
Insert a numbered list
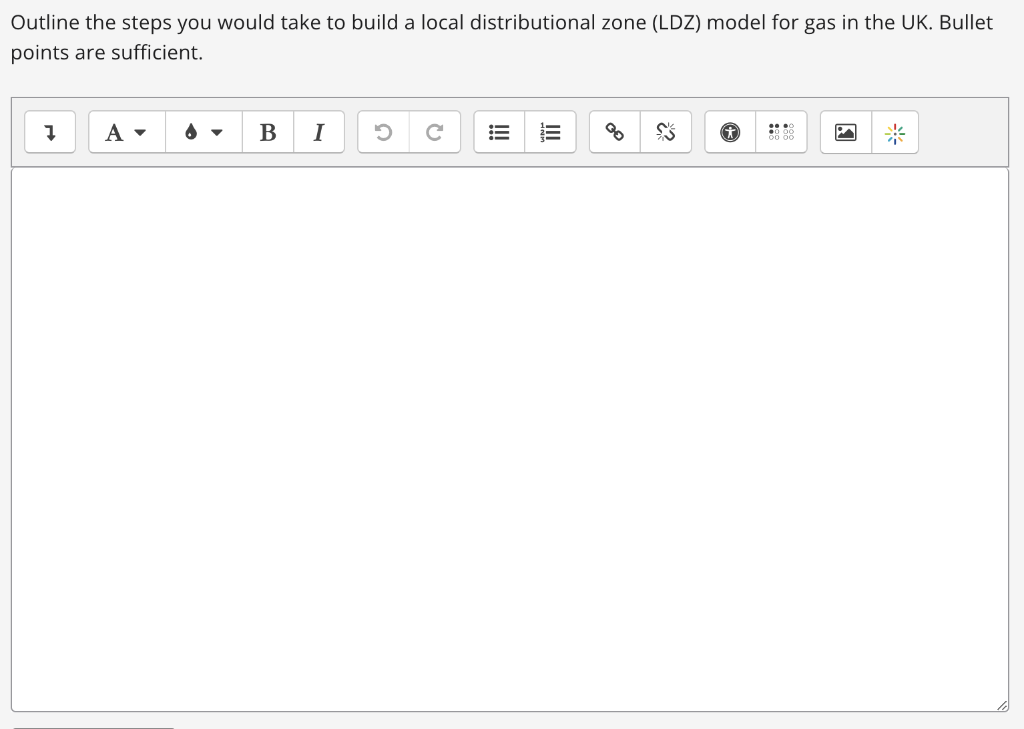tap(550, 131)
